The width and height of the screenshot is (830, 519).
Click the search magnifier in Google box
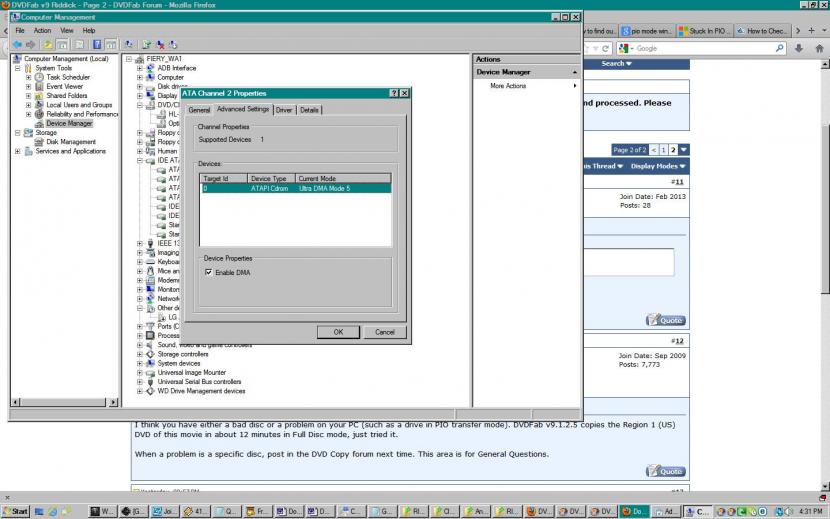click(779, 48)
